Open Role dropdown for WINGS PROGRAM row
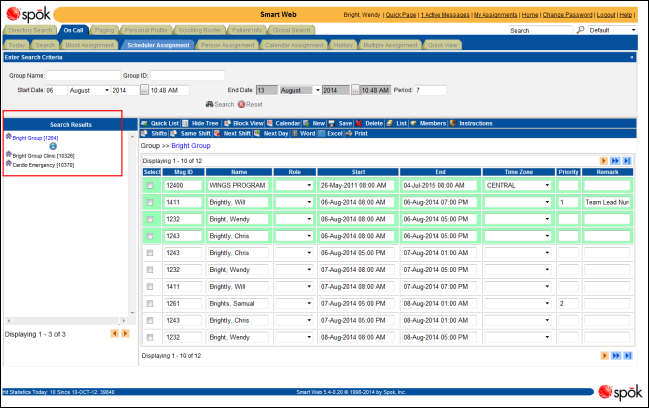Screen dimensions: 649x408 (294, 185)
